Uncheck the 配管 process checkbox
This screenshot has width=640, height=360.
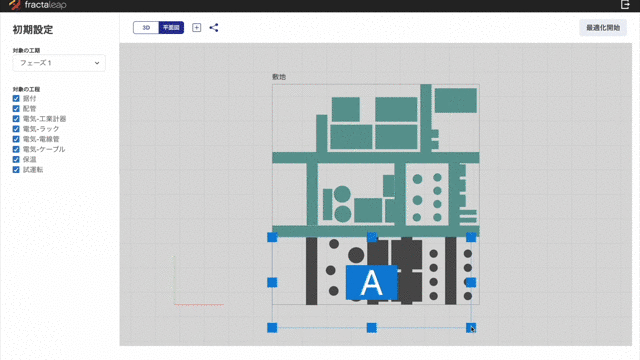click(16, 109)
